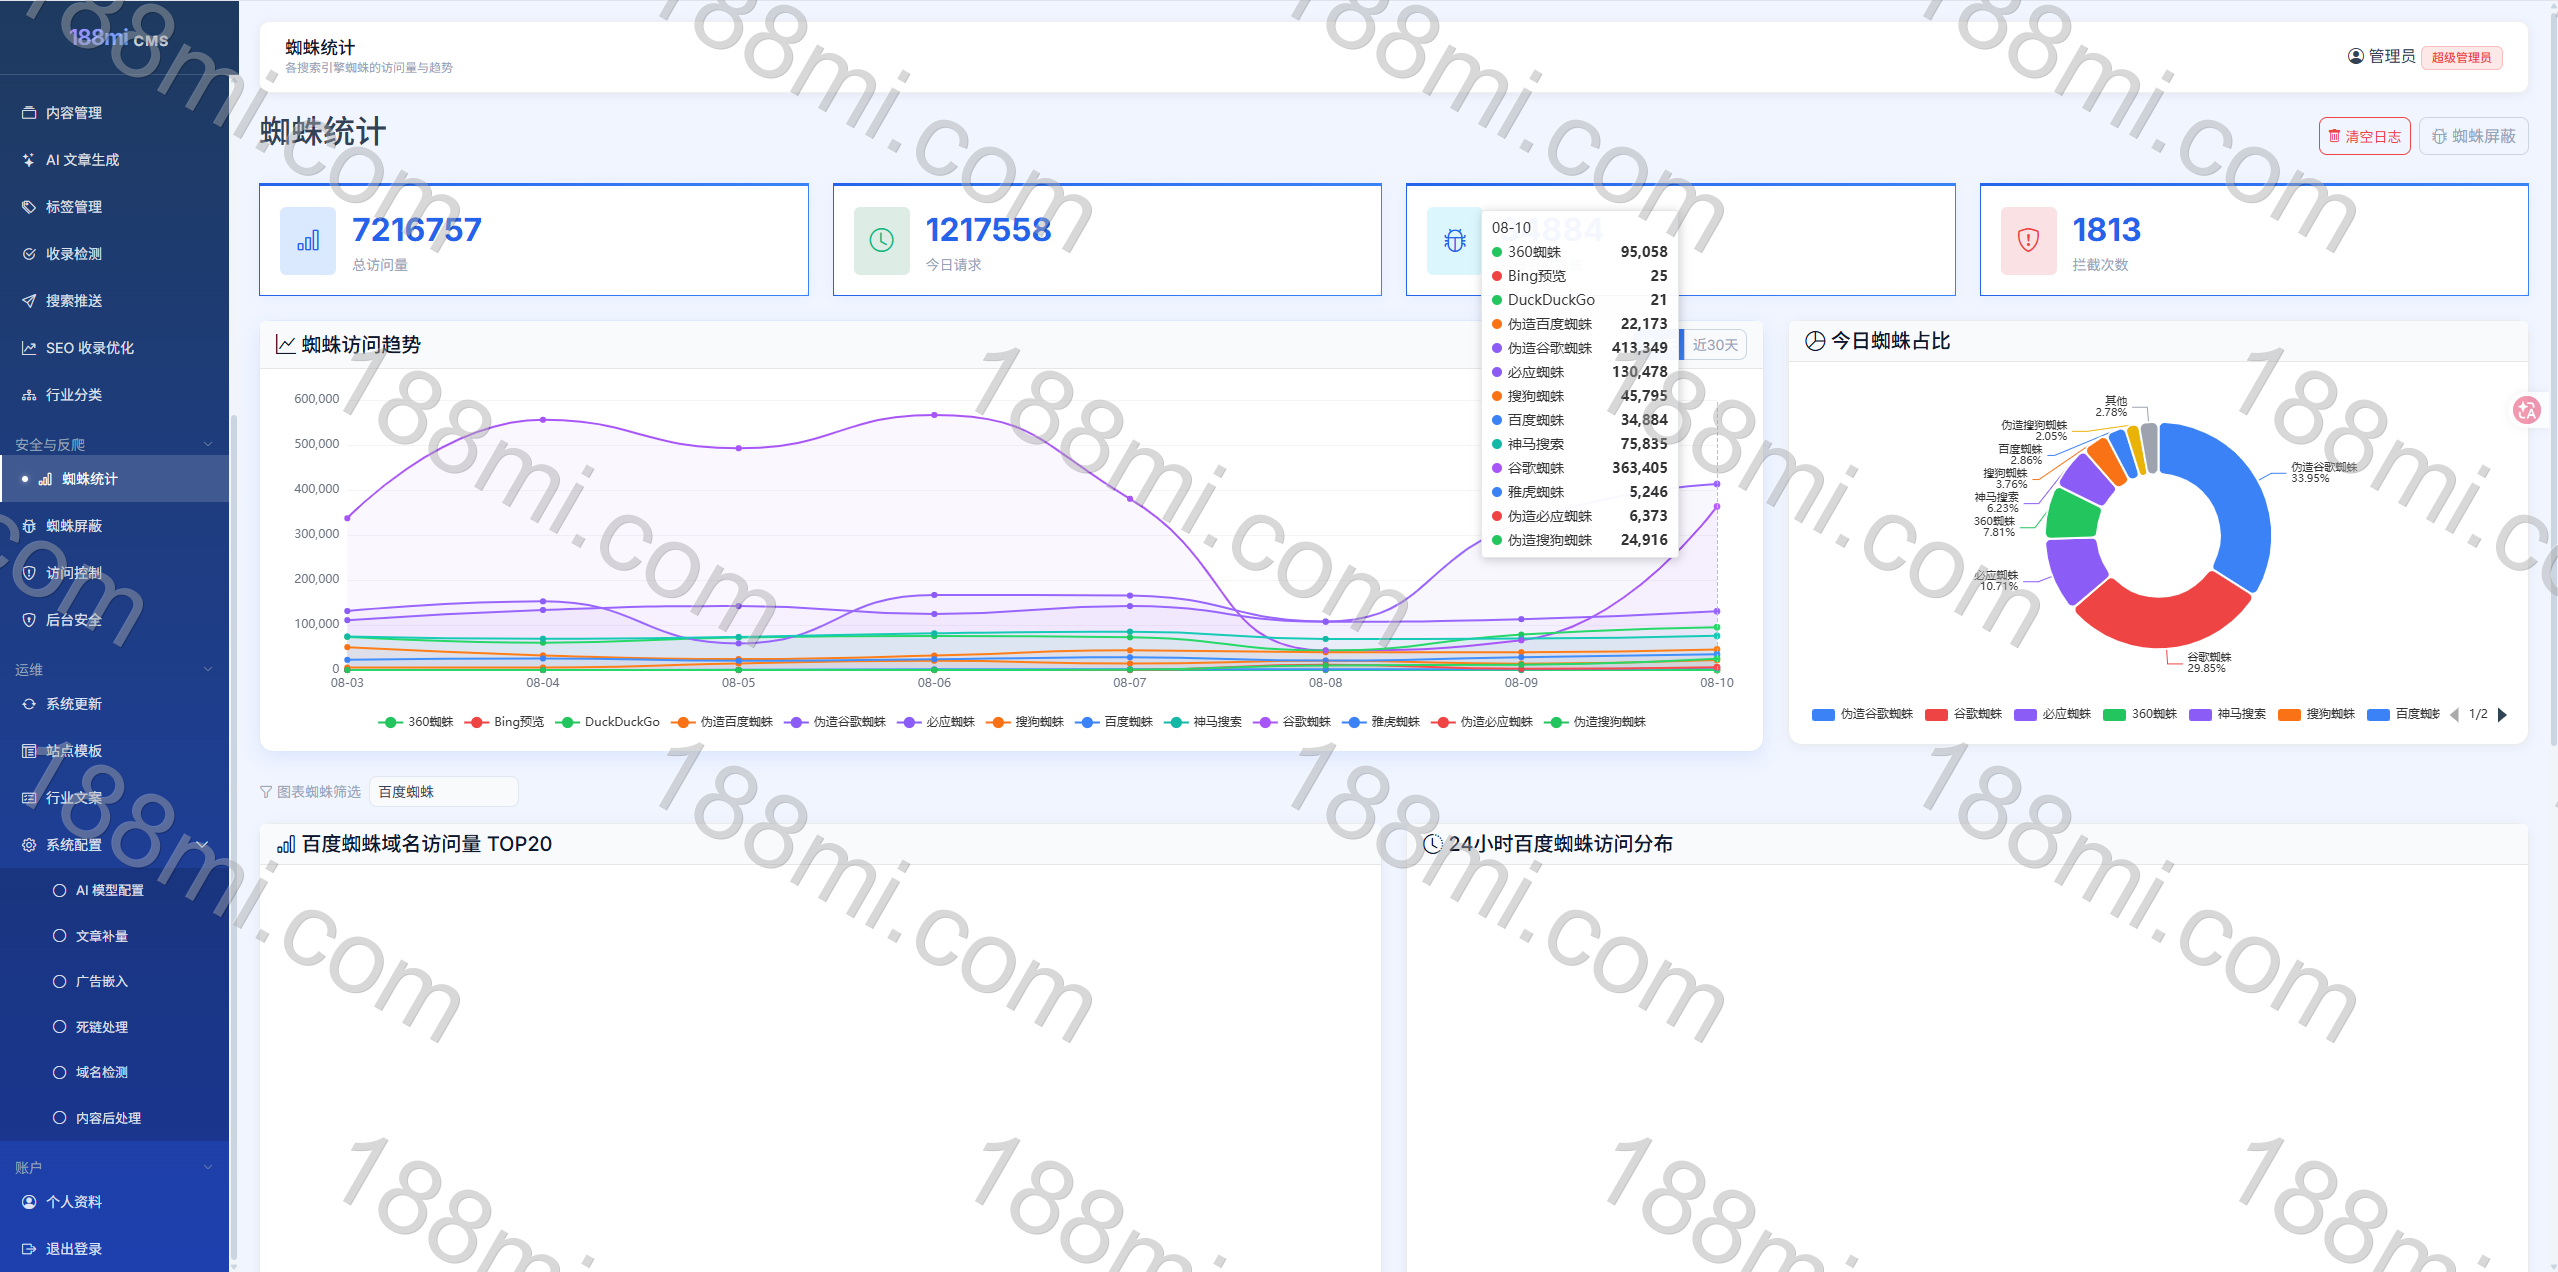Image resolution: width=2558 pixels, height=1272 pixels.
Task: Click the 蜘蛛屏蔽 button at top right
Action: coord(2474,136)
